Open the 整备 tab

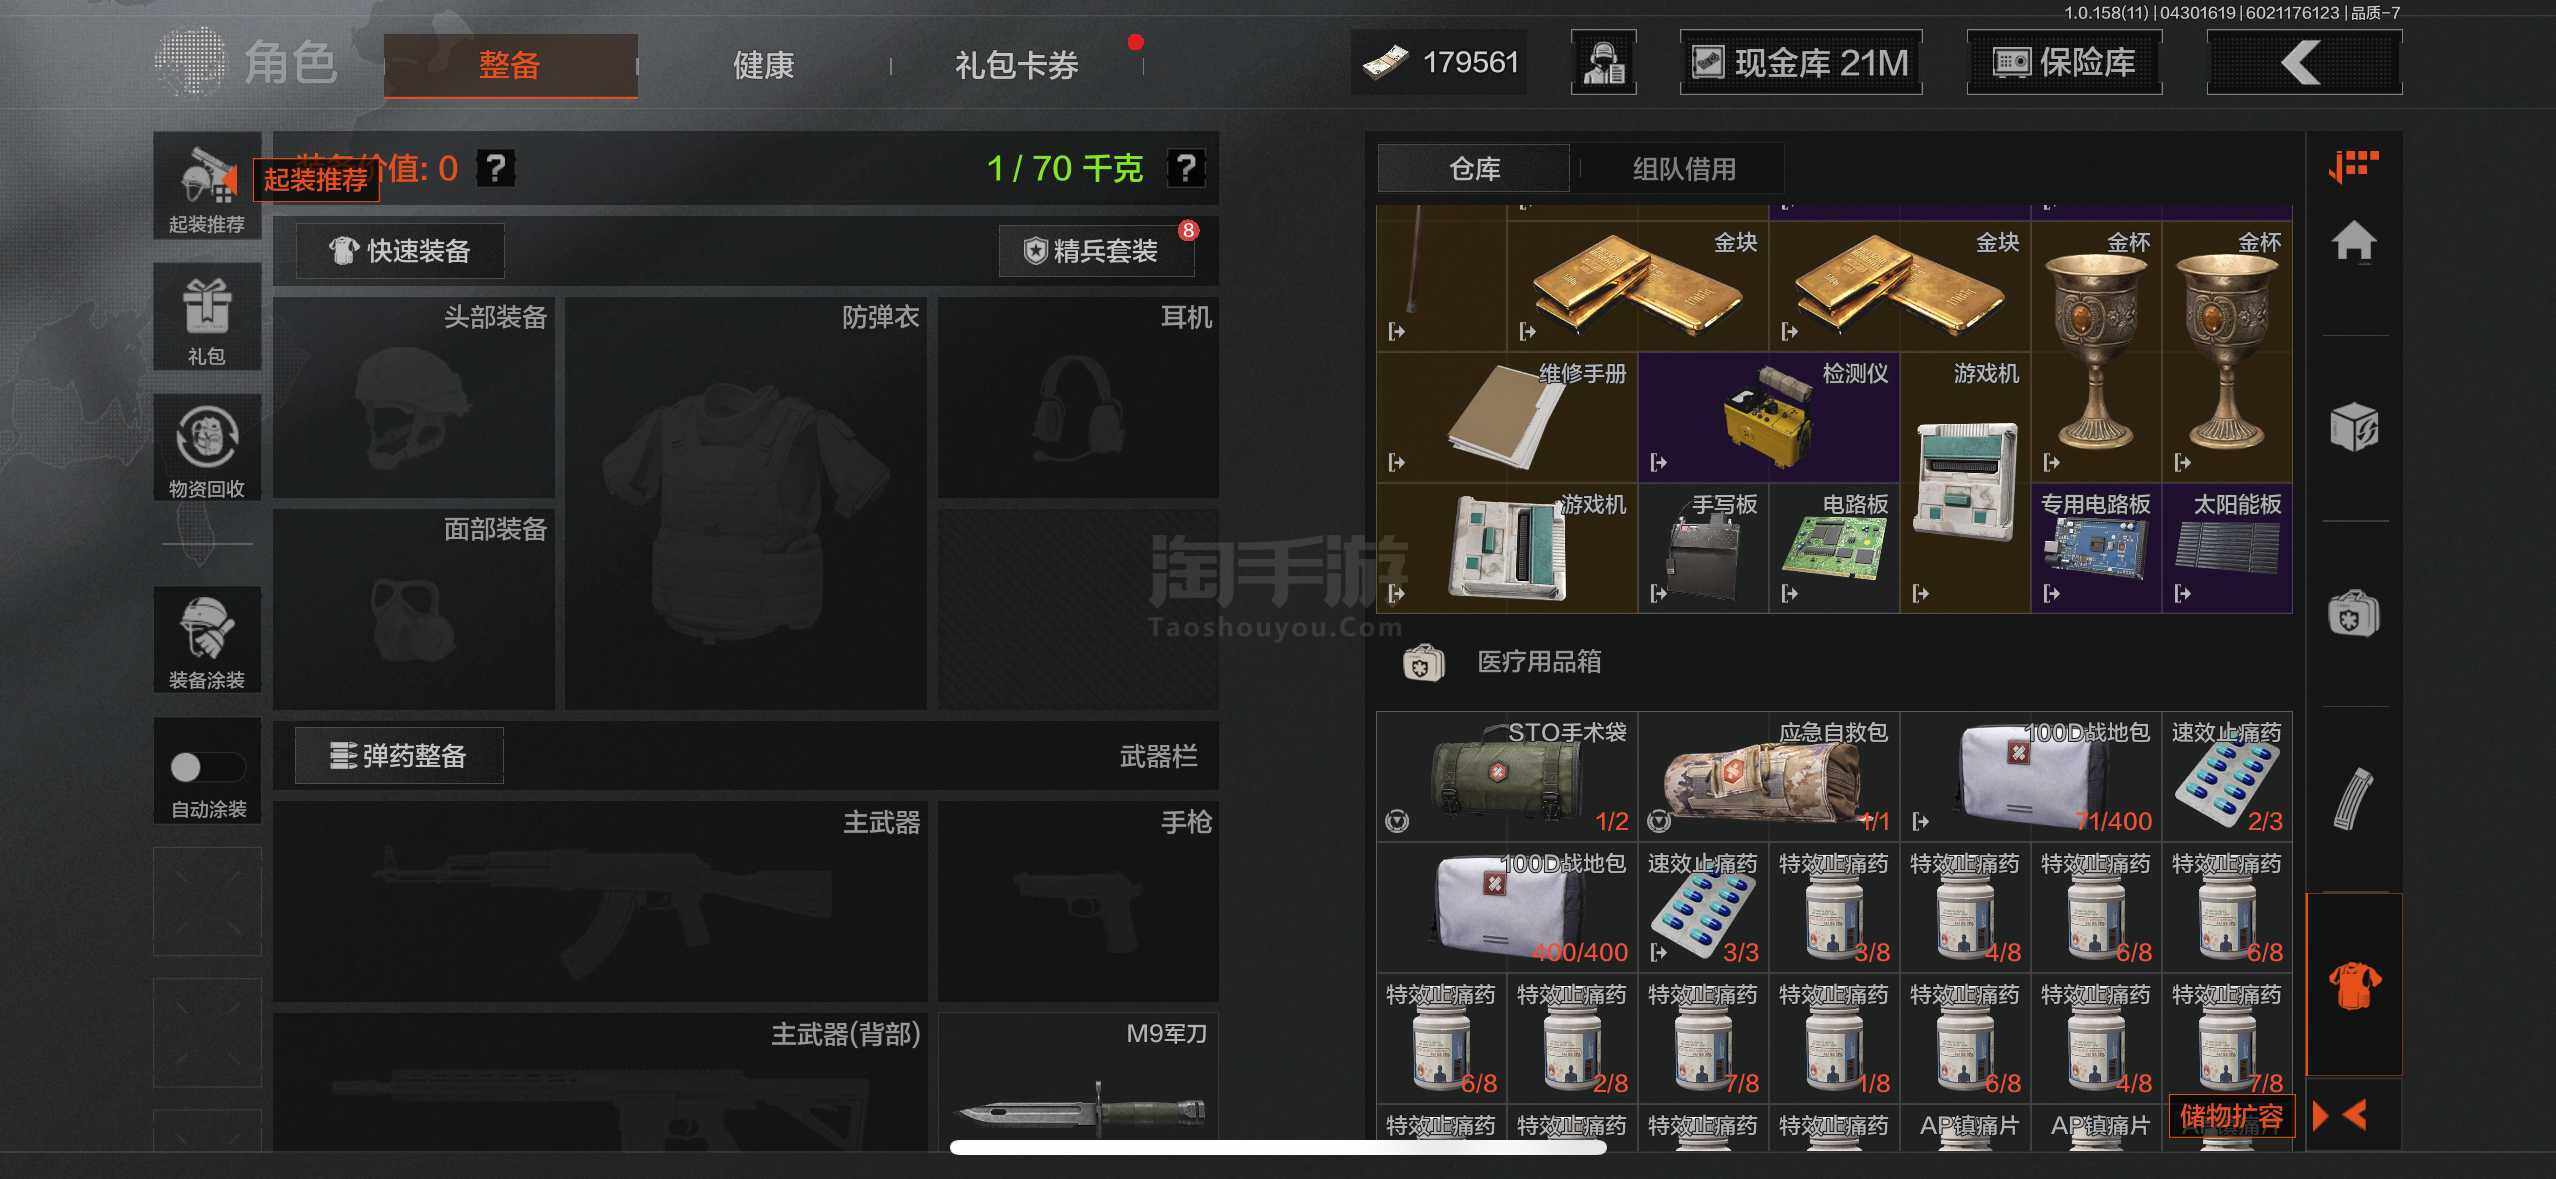tap(510, 65)
